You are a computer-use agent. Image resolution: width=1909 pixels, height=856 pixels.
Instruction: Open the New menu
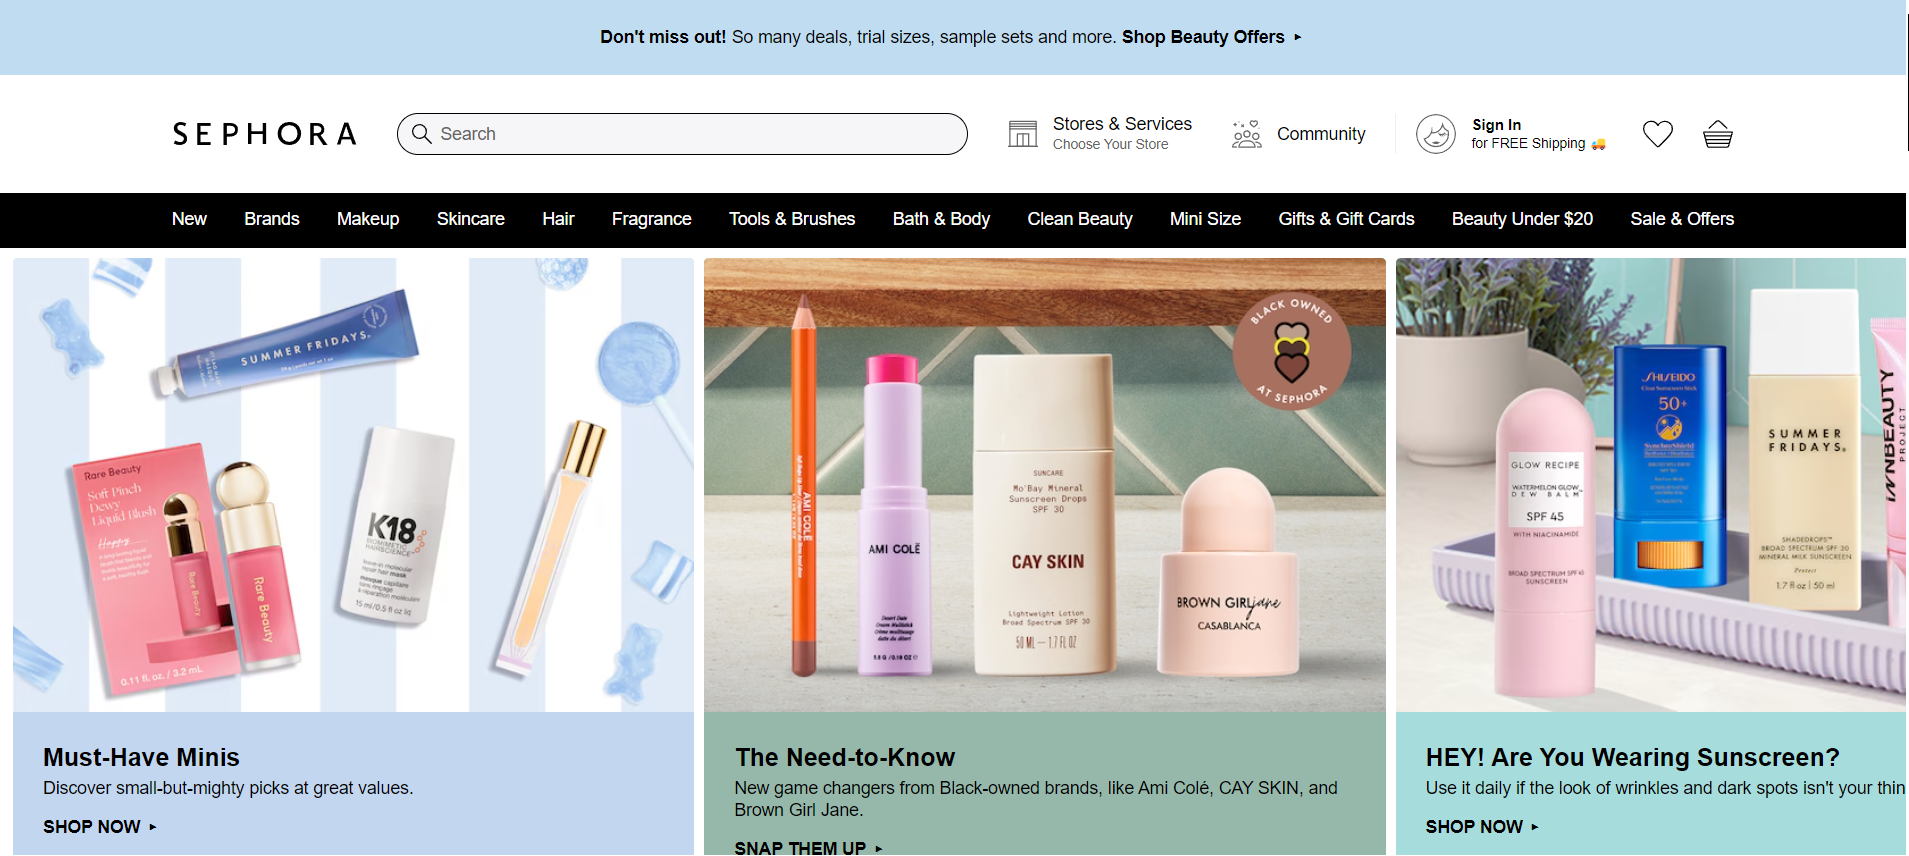189,219
